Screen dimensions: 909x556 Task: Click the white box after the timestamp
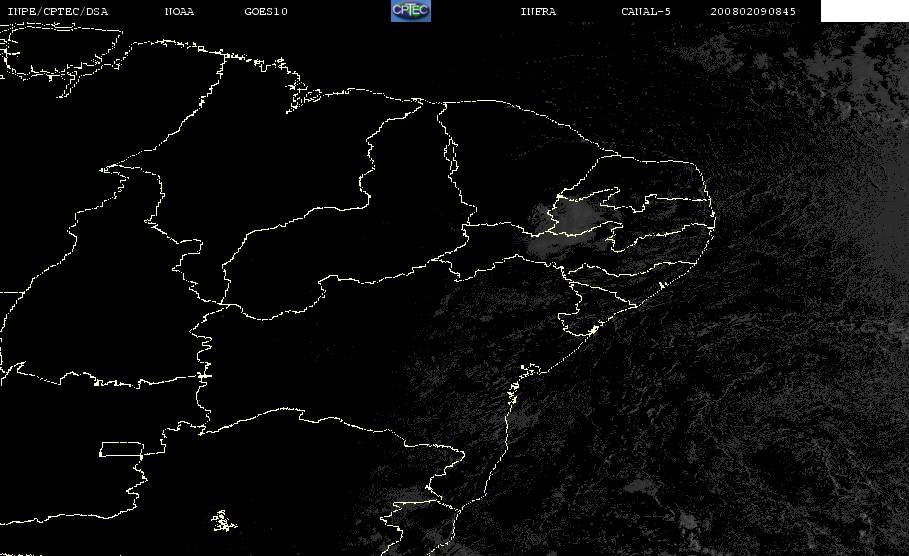click(x=864, y=10)
